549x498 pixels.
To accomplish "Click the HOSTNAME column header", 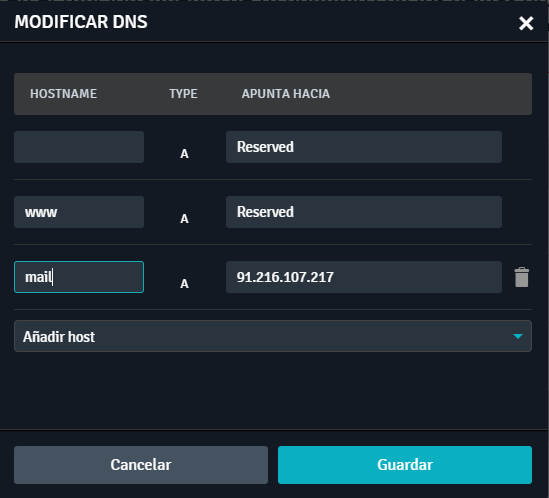I will coord(63,94).
